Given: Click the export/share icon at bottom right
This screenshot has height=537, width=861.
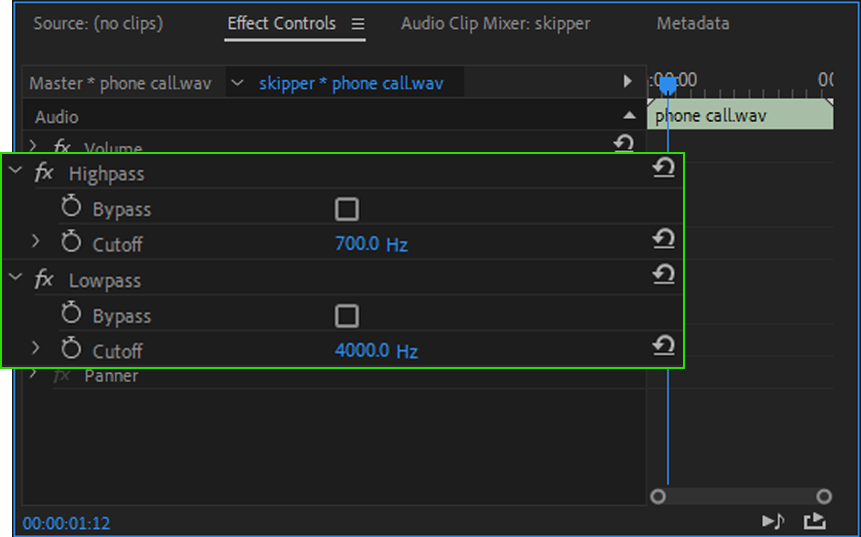Looking at the screenshot, I should (x=815, y=521).
